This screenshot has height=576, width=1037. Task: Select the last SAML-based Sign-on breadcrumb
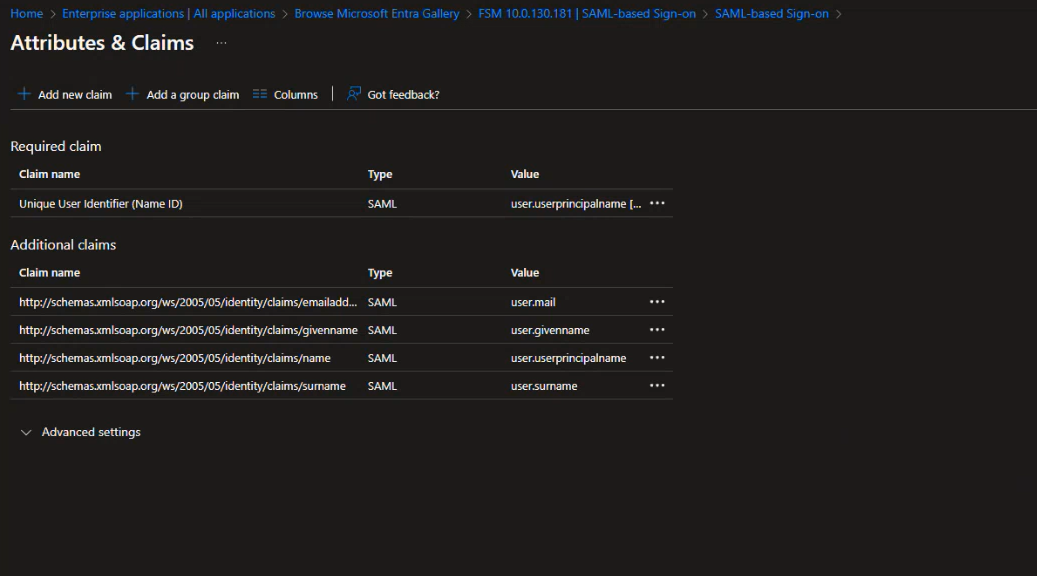pos(771,14)
